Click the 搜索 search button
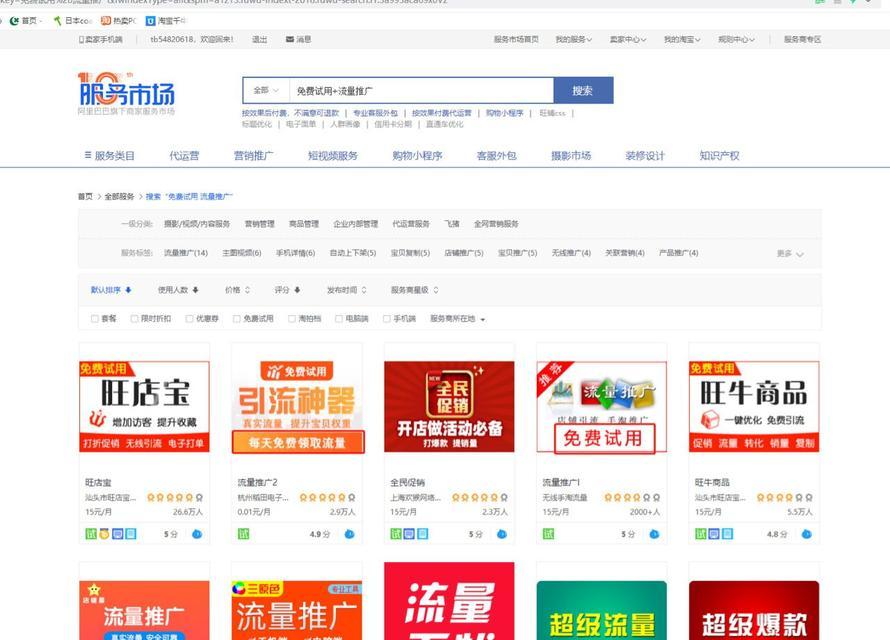Viewport: 890px width, 640px height. click(583, 90)
